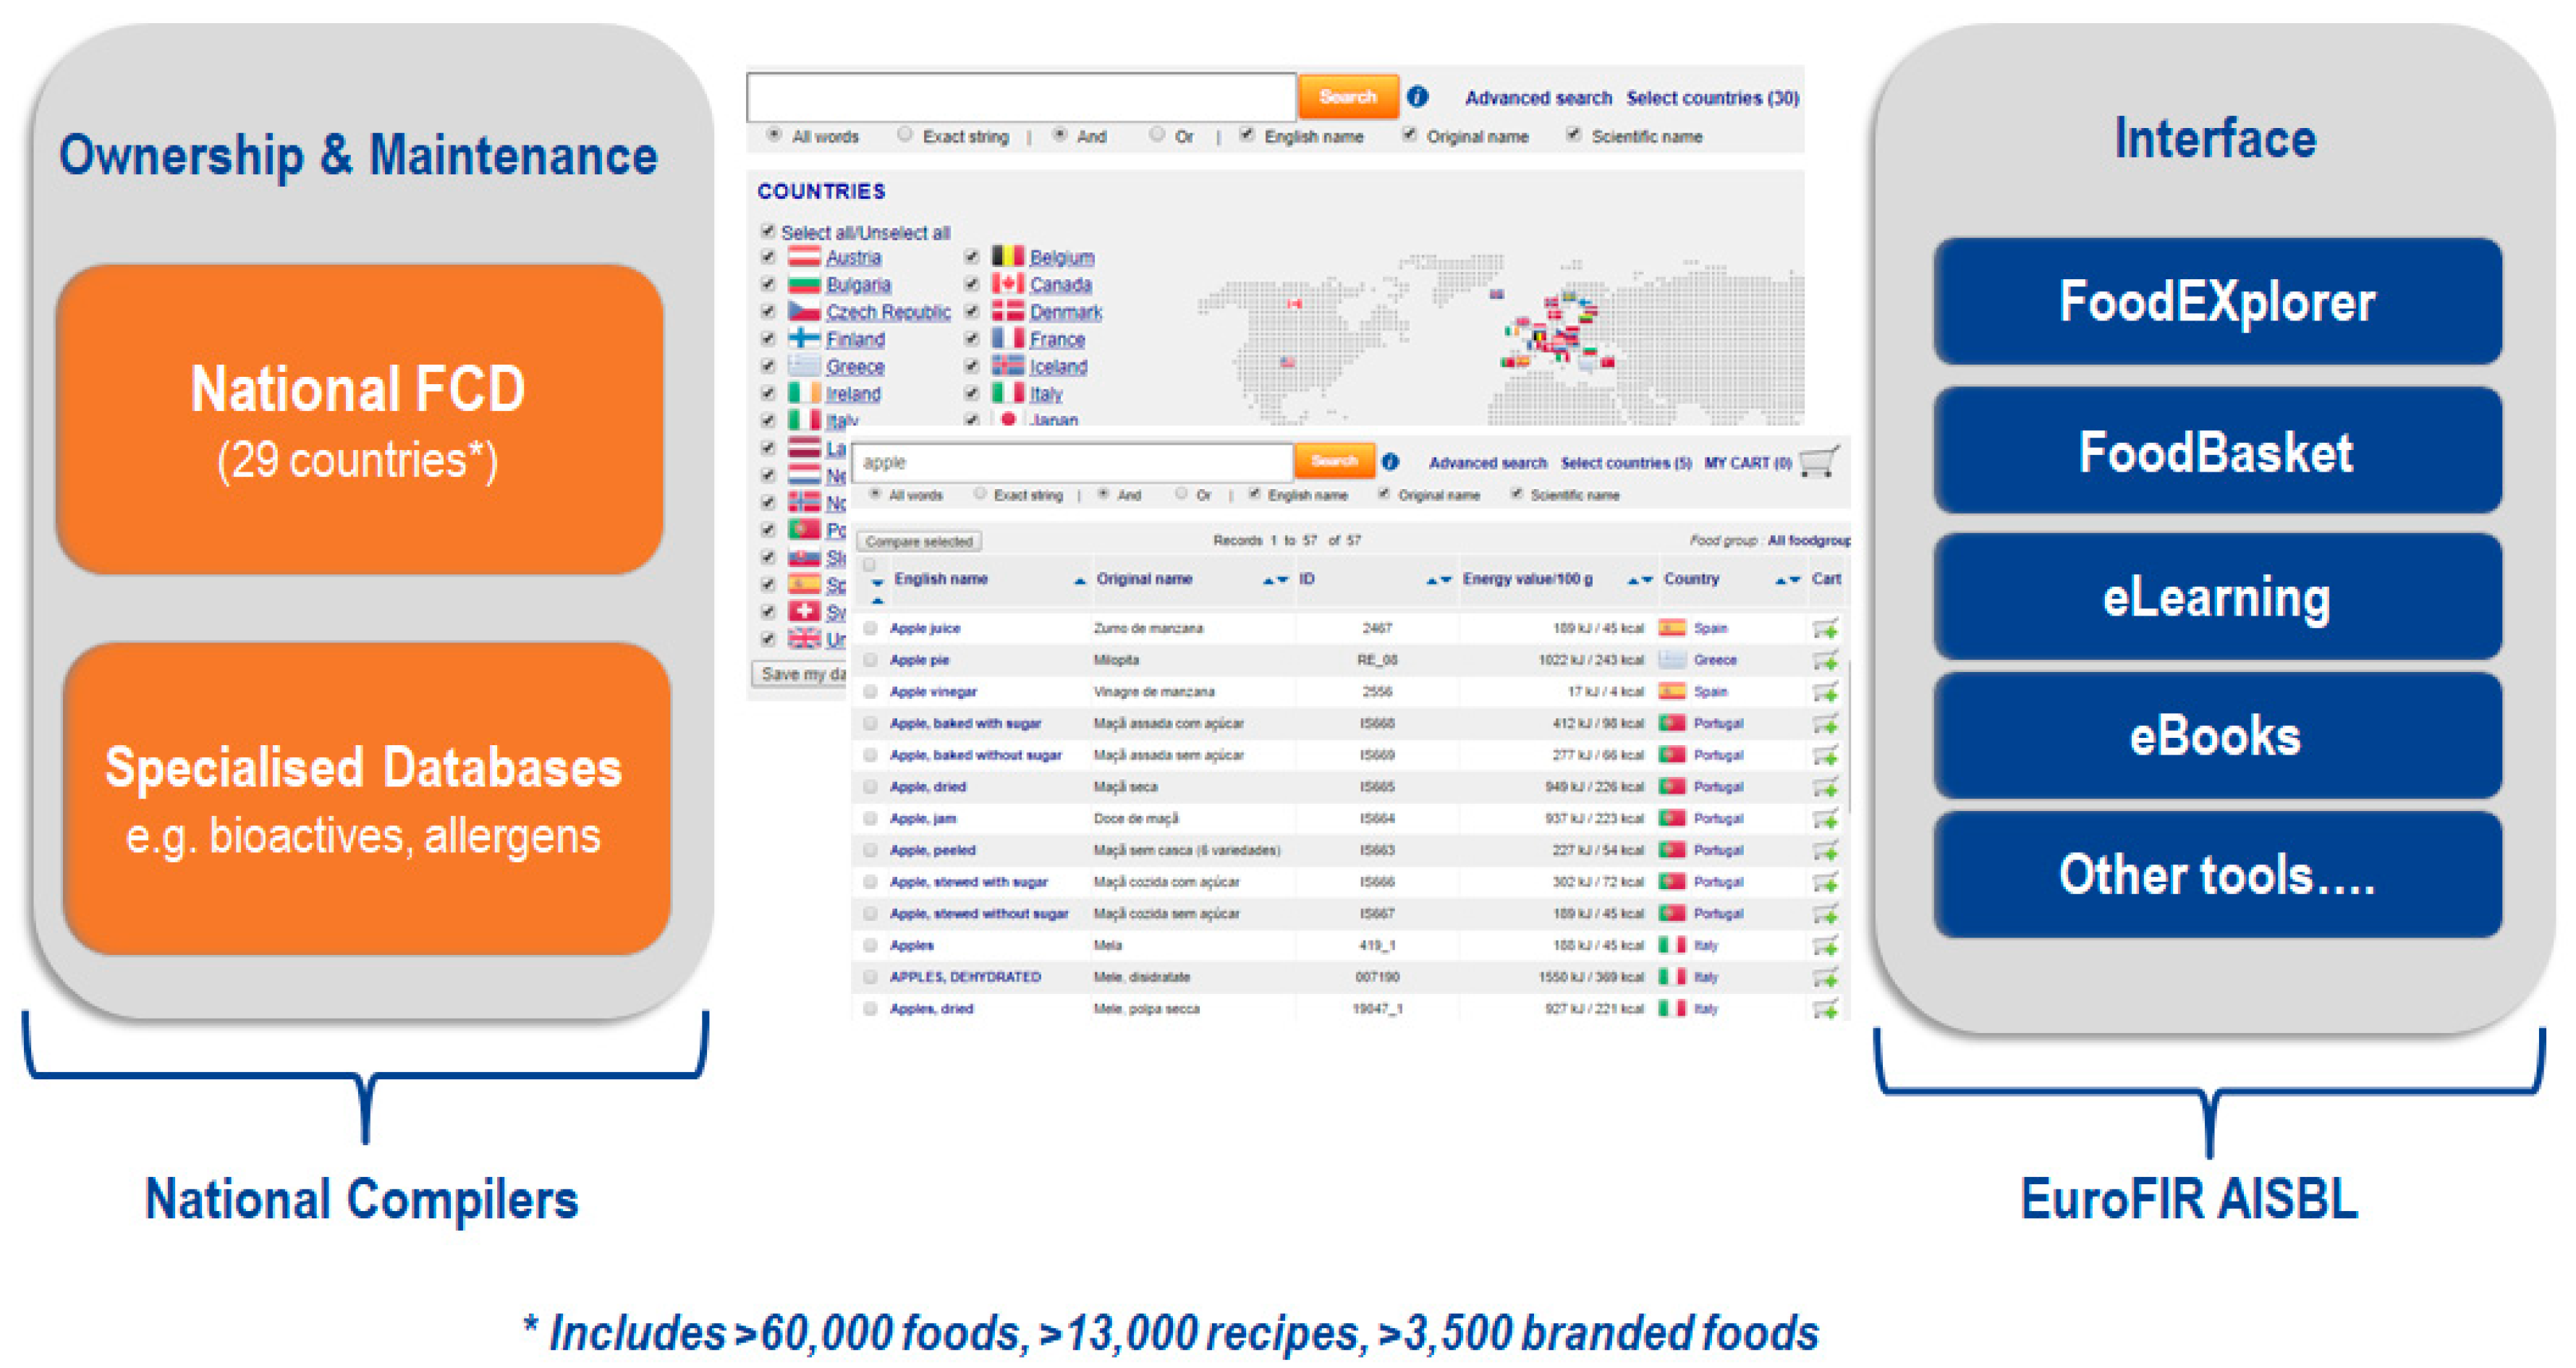Click the world map of country flags
The image size is (2576, 1368).
tap(1500, 340)
